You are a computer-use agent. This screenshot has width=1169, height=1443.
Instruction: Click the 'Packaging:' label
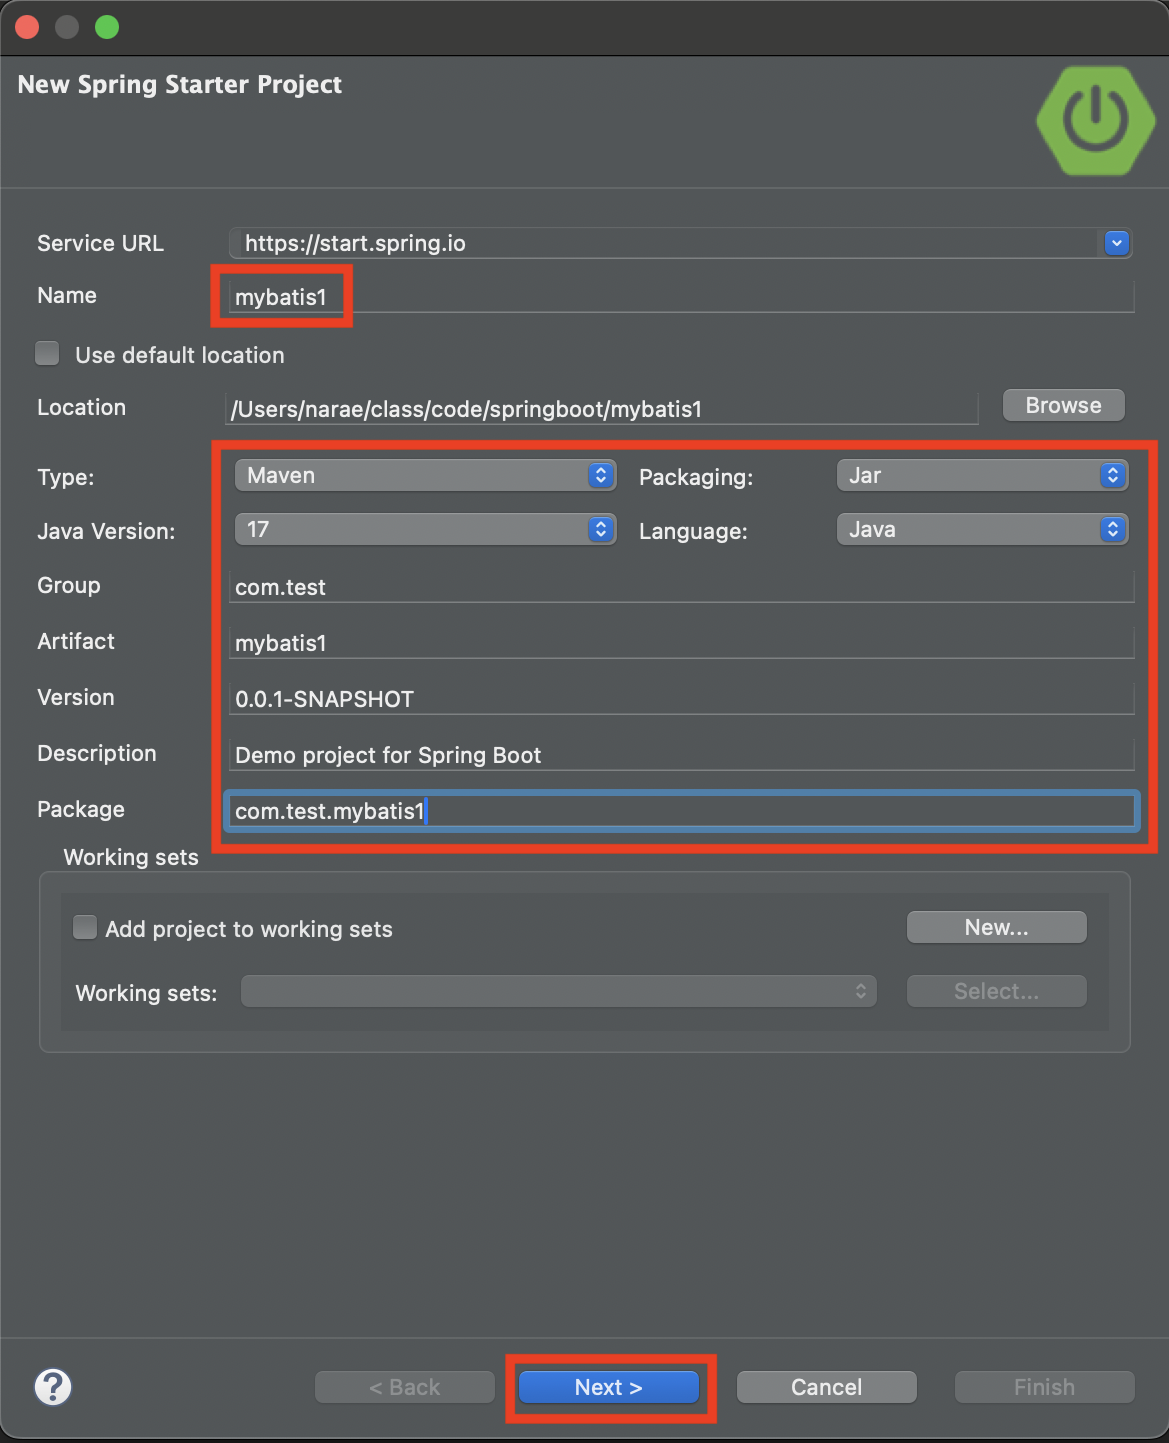(696, 477)
